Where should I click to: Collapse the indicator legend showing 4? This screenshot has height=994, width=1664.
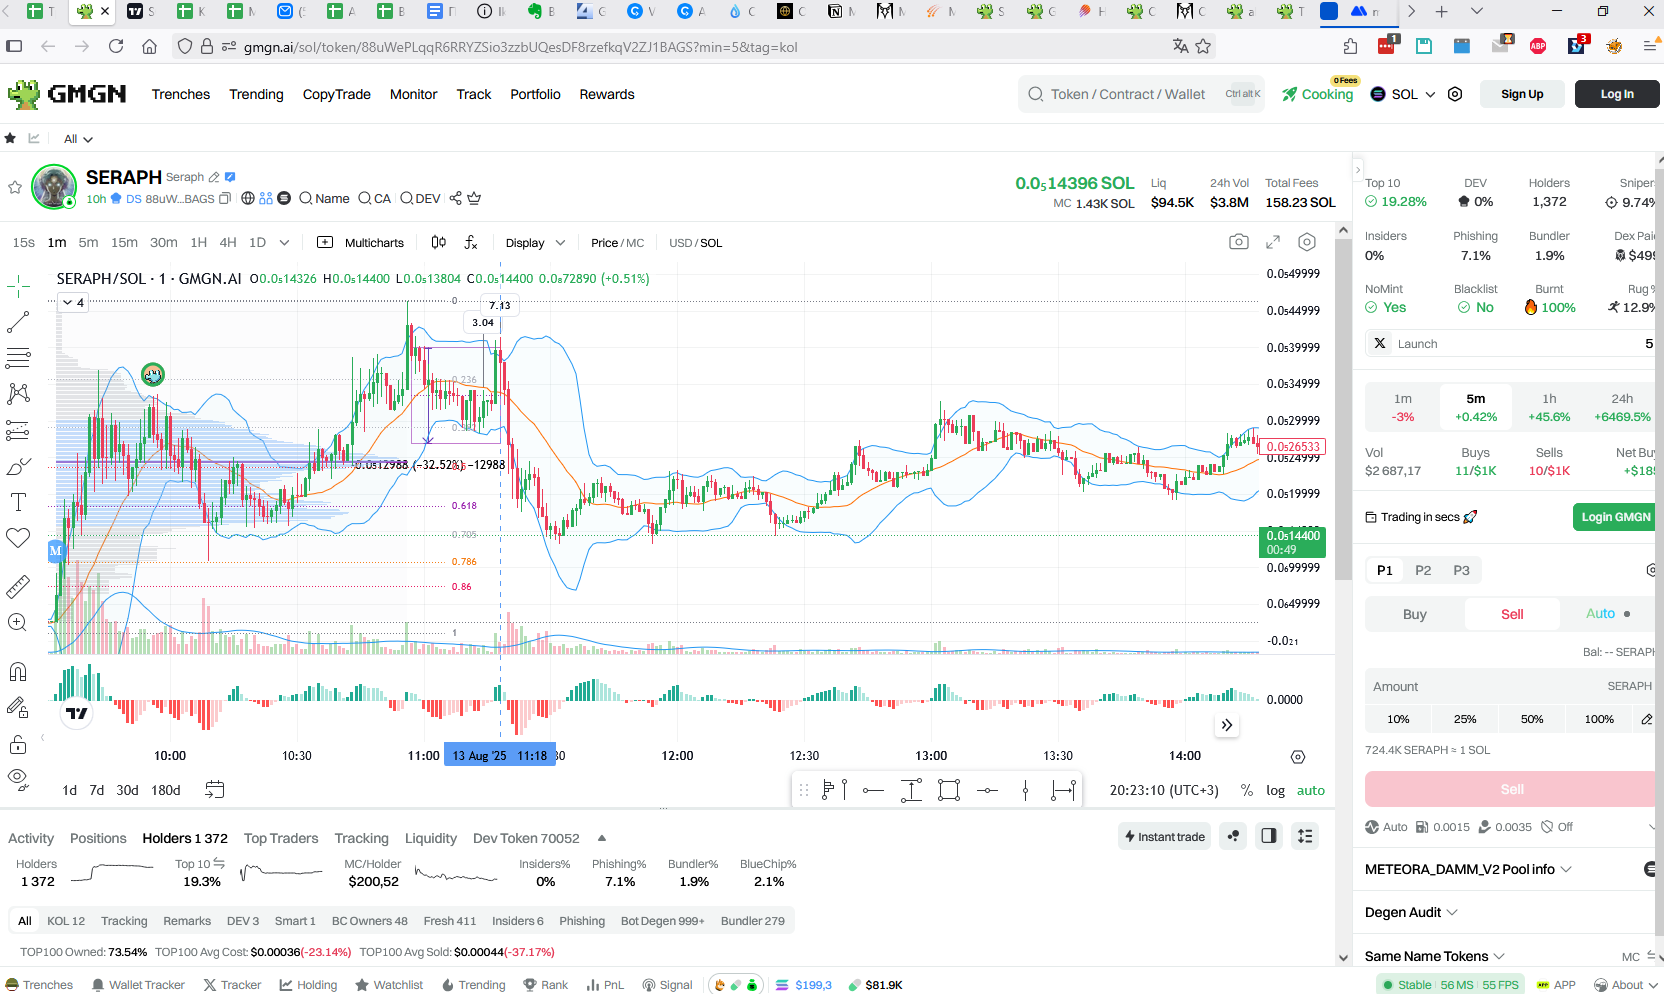73,302
